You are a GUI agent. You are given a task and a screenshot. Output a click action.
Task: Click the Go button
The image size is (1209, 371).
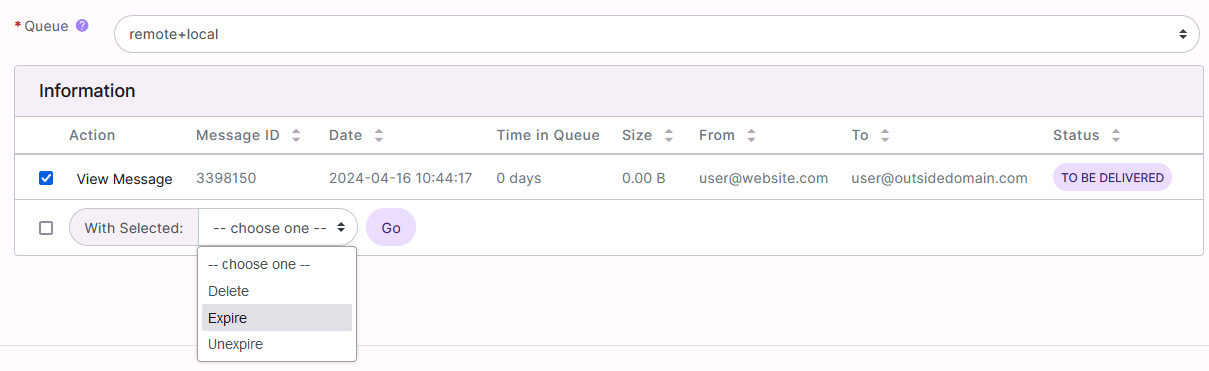point(391,228)
